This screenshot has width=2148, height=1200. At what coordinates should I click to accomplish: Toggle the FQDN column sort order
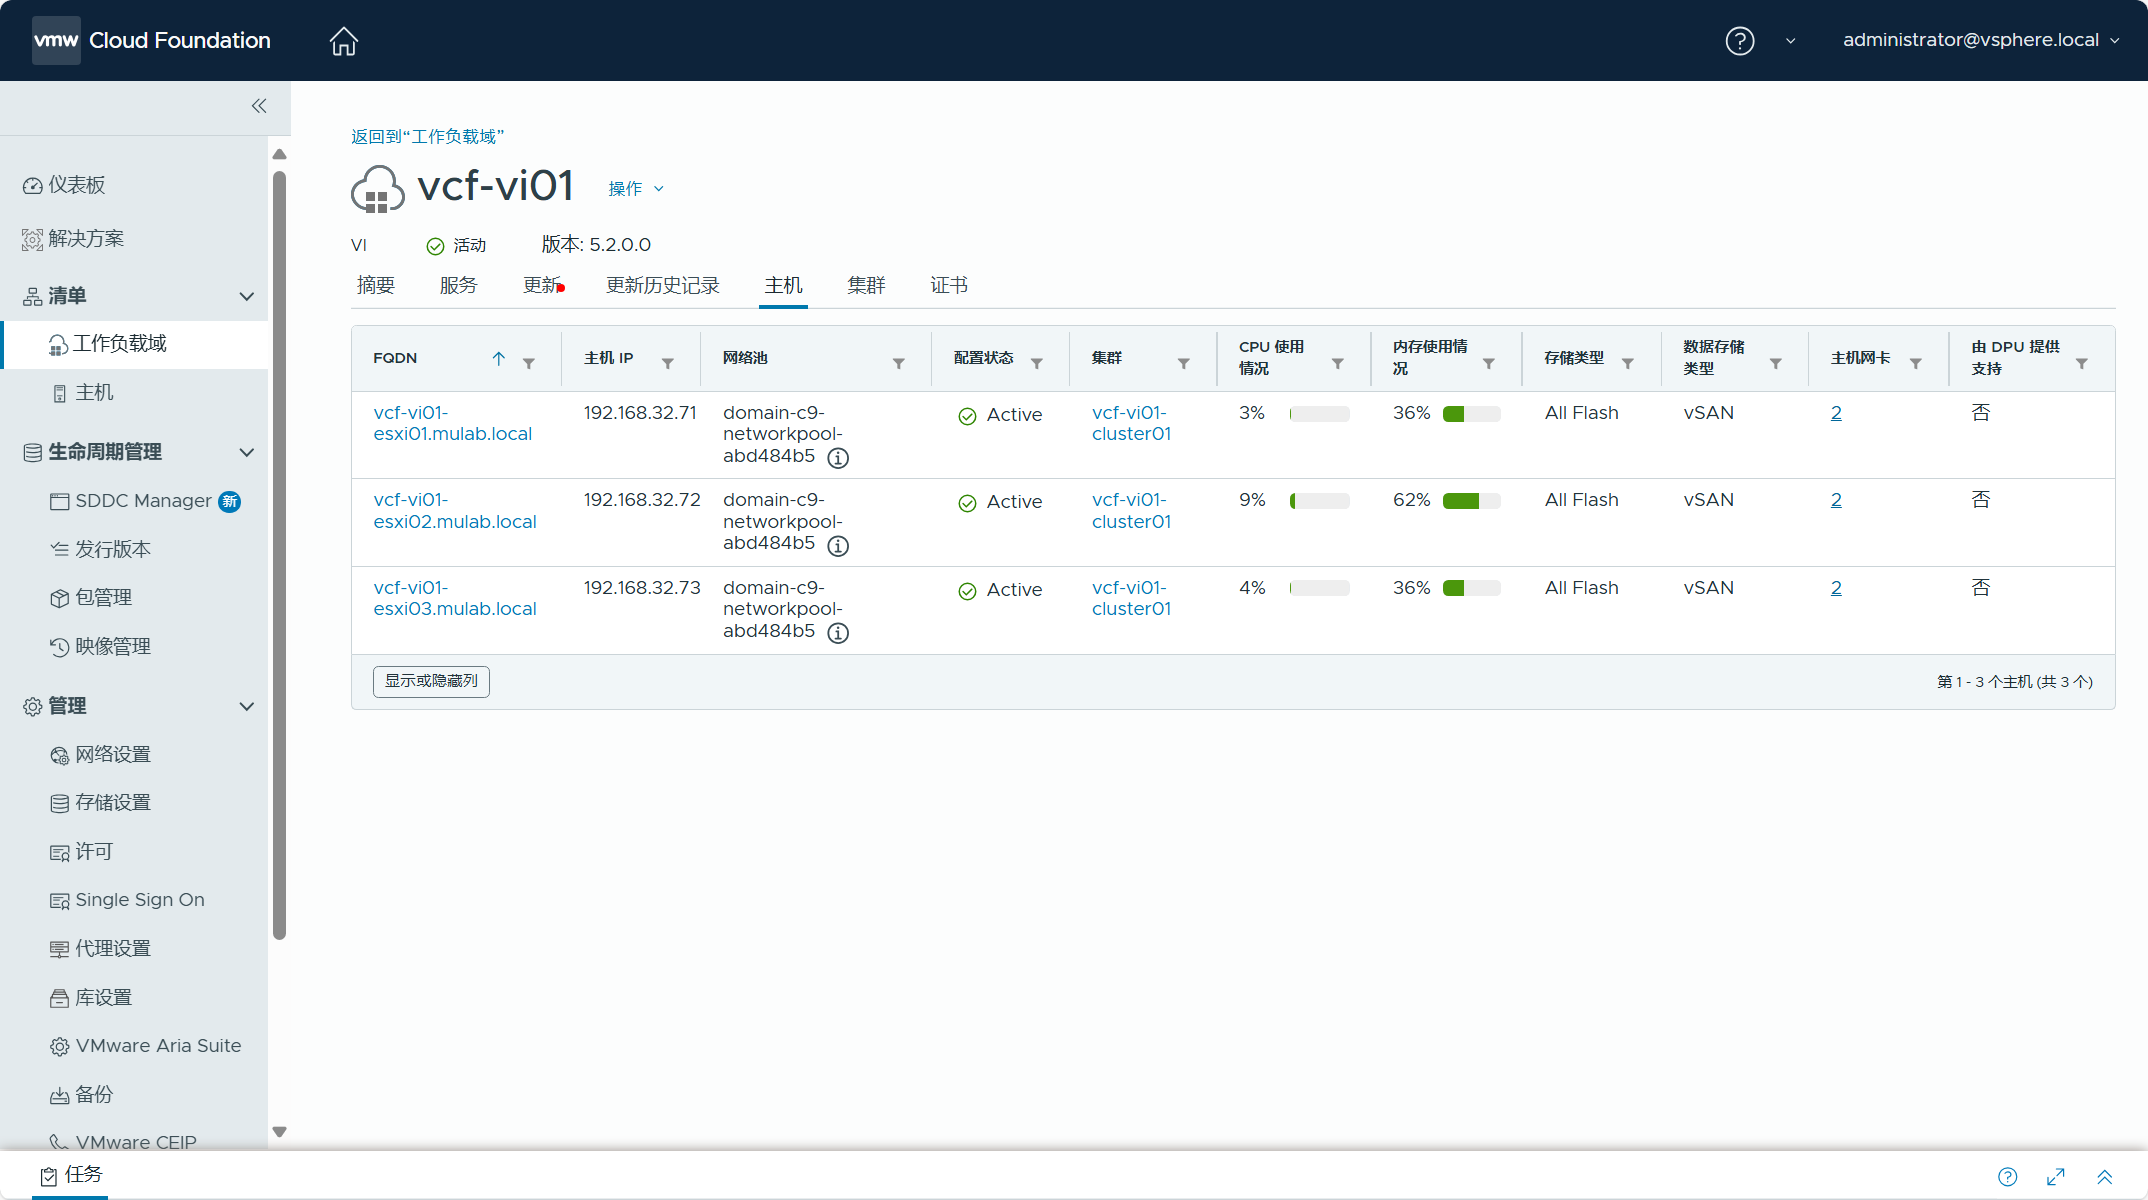pos(499,360)
